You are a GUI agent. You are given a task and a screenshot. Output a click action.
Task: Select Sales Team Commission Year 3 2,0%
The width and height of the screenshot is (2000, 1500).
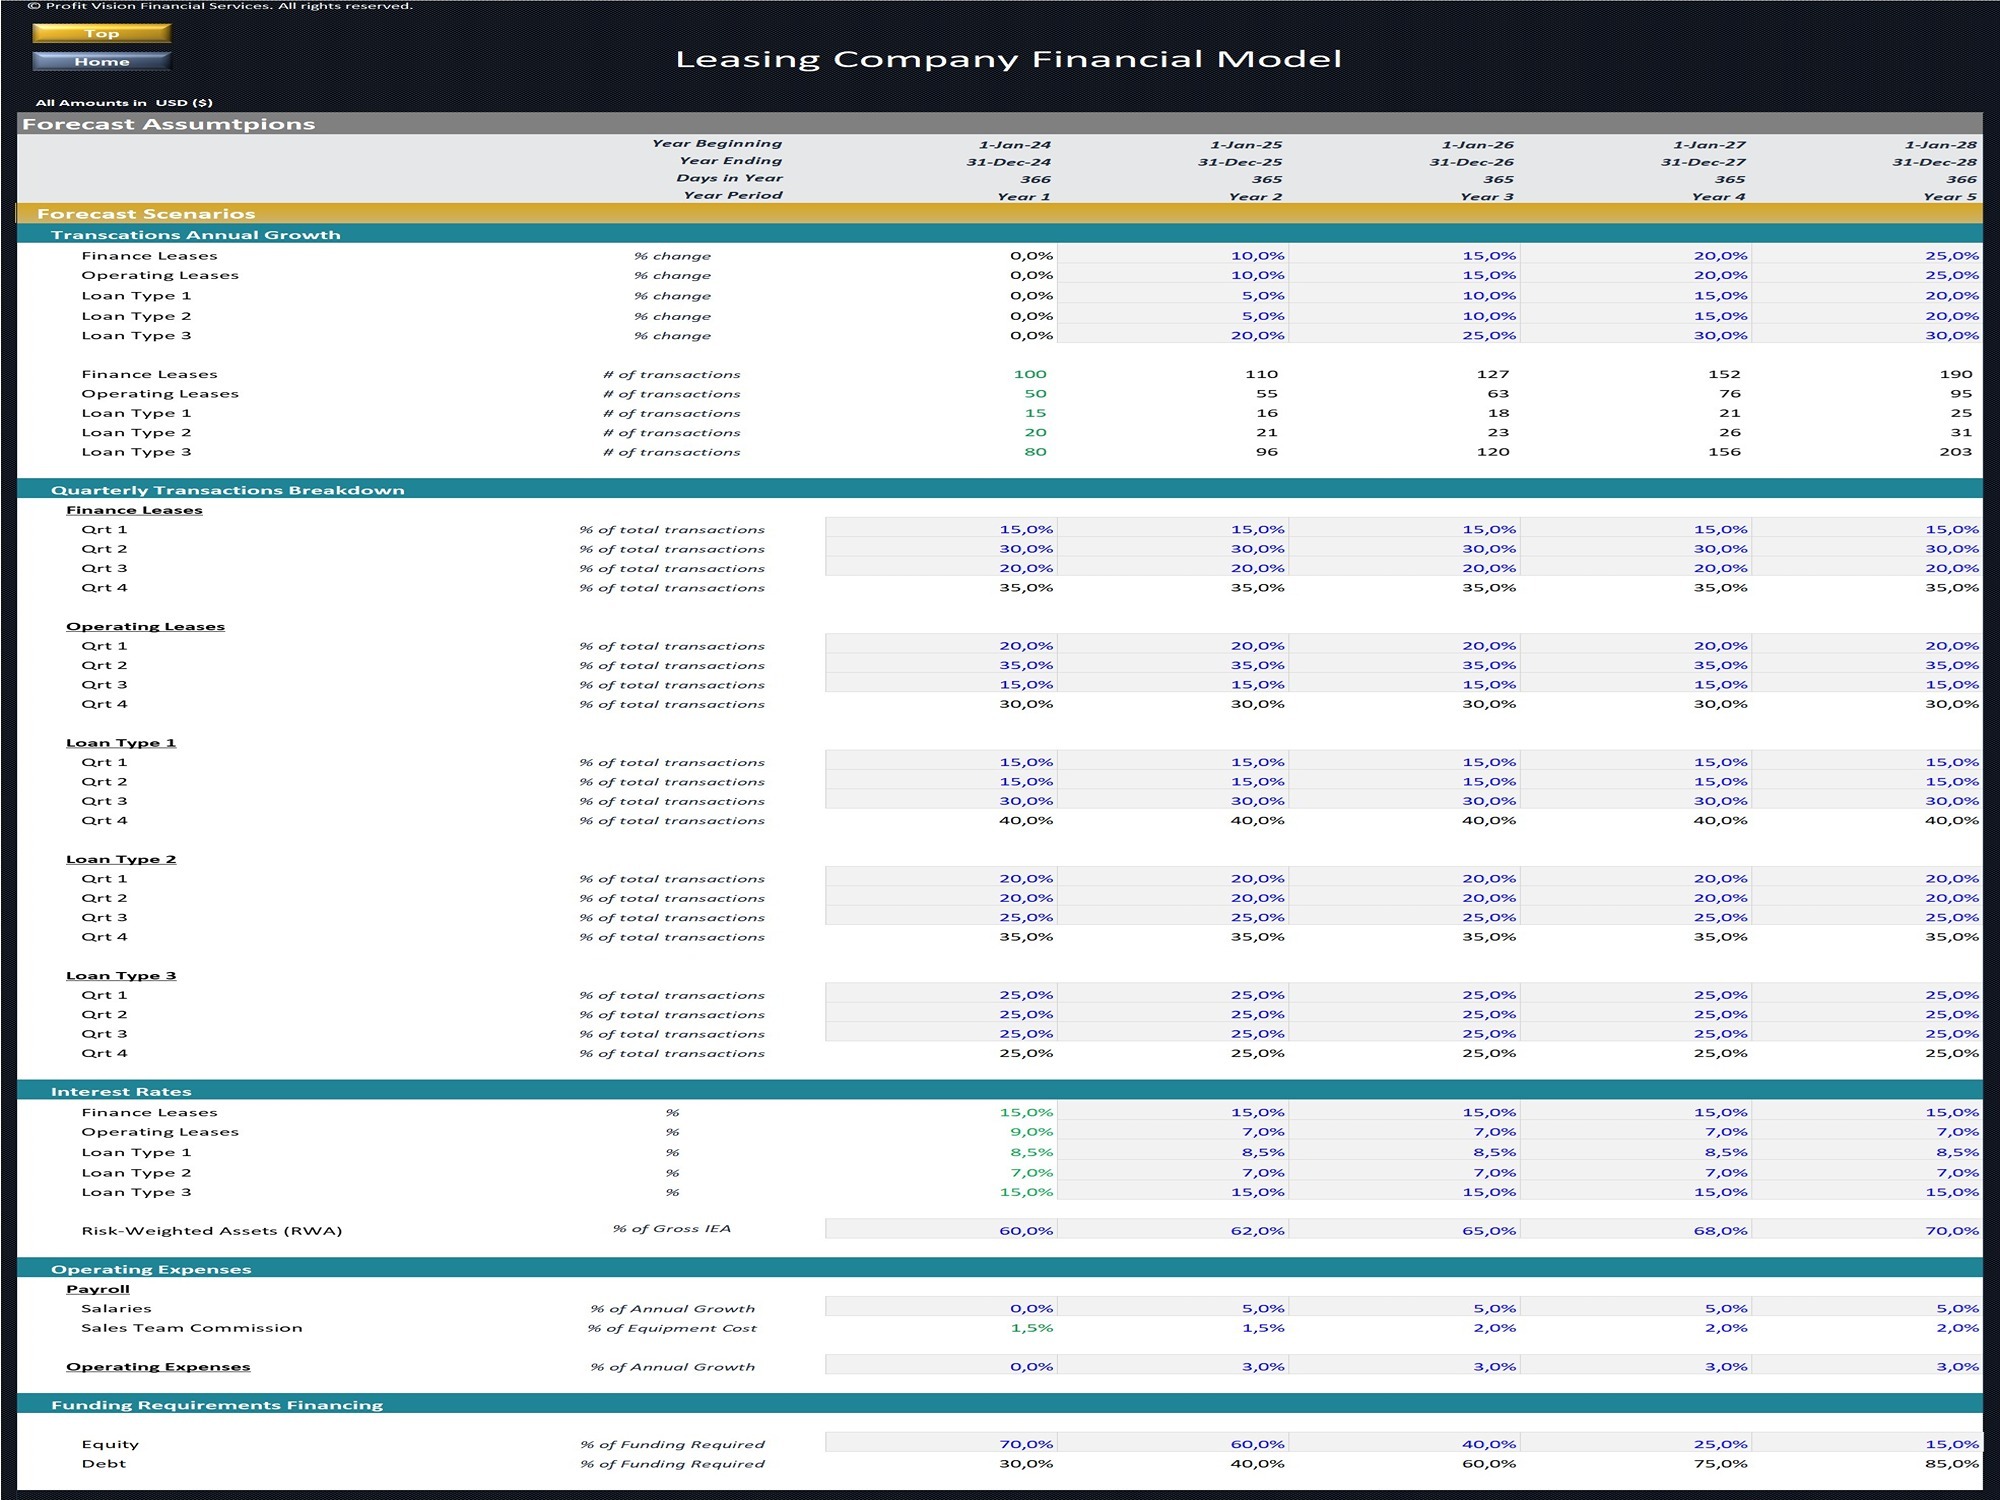pyautogui.click(x=1495, y=1328)
